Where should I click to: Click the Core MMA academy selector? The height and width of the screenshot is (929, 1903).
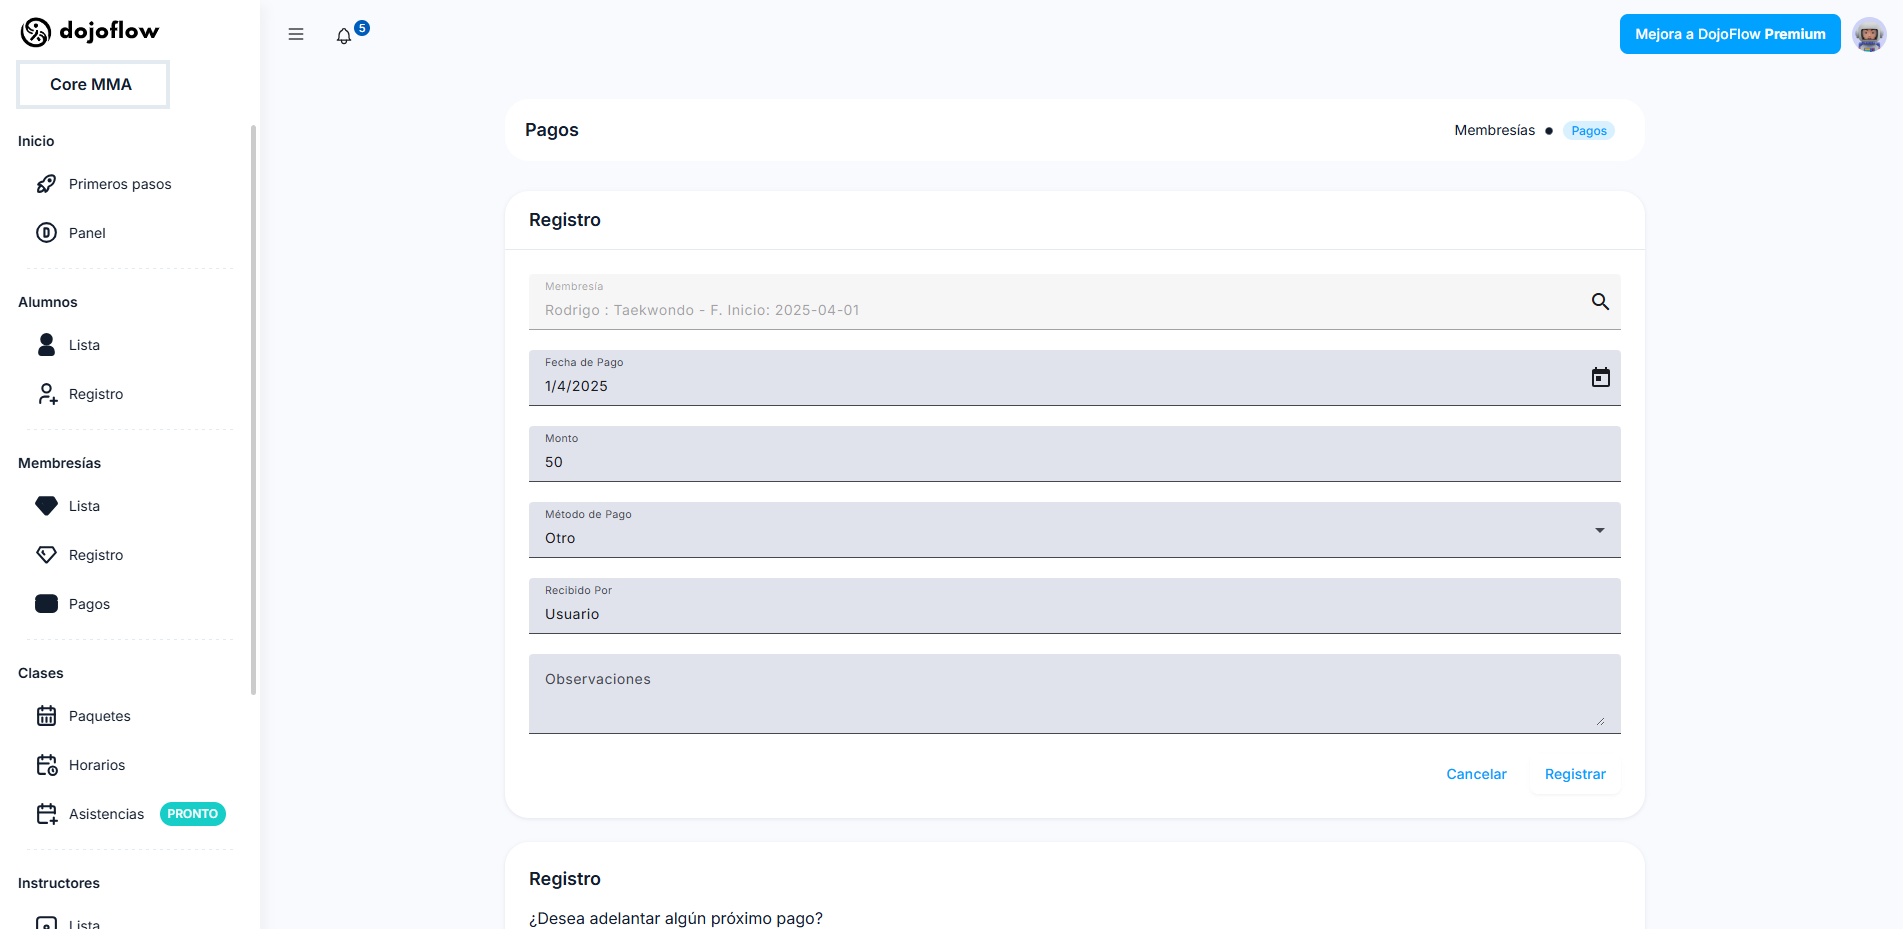[x=92, y=84]
